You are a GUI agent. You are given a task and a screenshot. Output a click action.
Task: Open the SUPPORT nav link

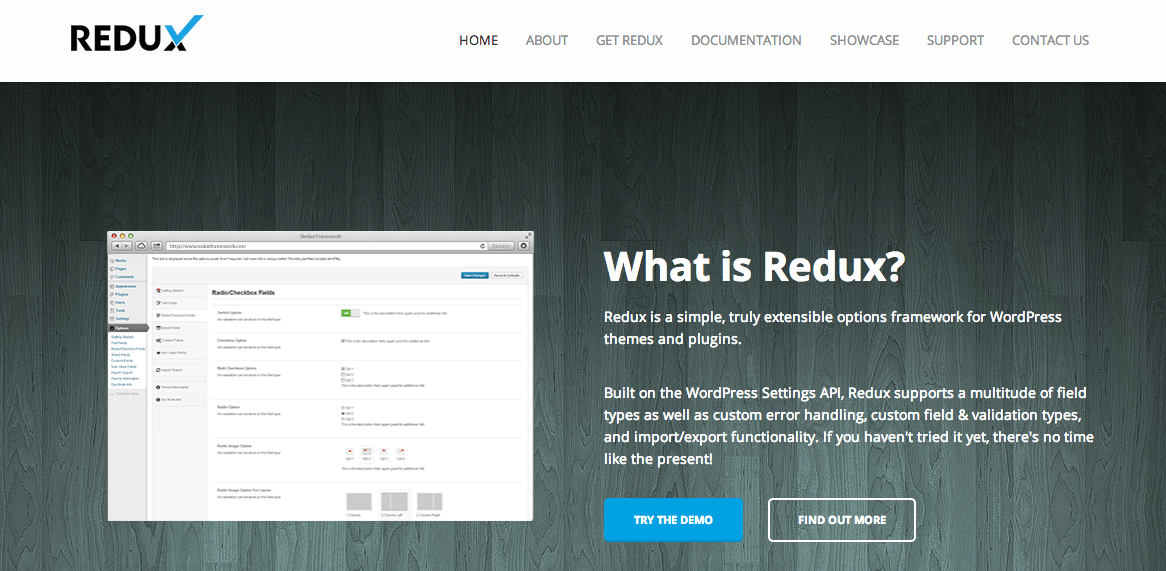(x=955, y=40)
